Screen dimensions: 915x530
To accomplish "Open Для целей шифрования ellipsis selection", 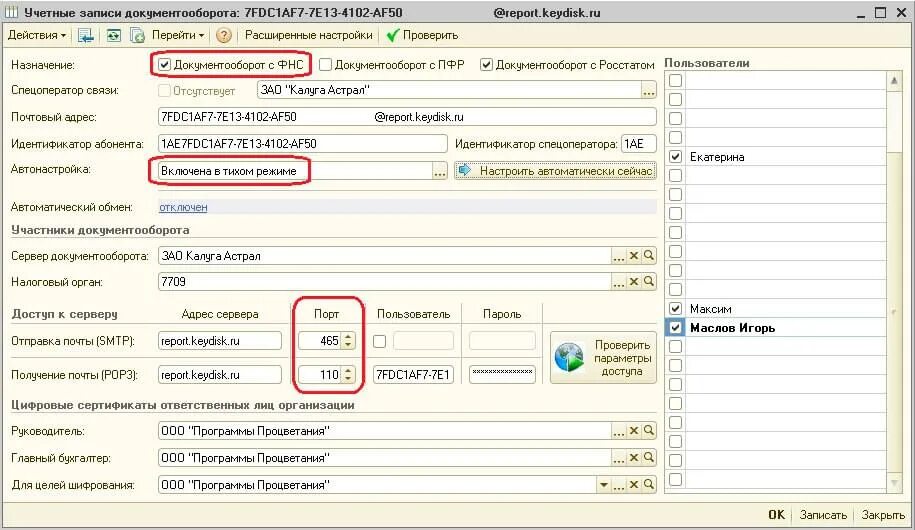I will coord(619,484).
